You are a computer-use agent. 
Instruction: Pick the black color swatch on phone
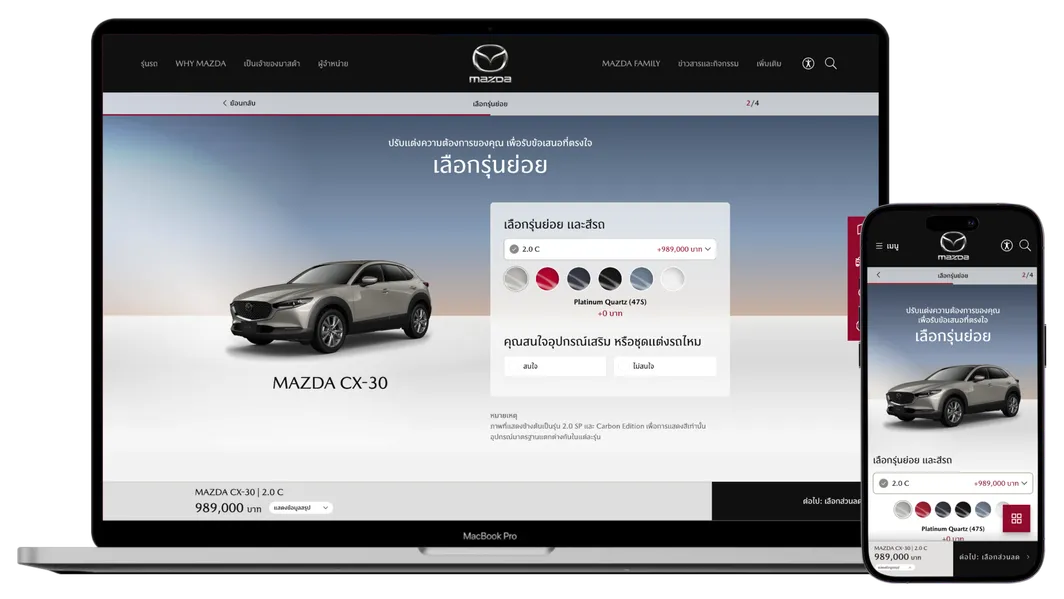pyautogui.click(x=963, y=509)
